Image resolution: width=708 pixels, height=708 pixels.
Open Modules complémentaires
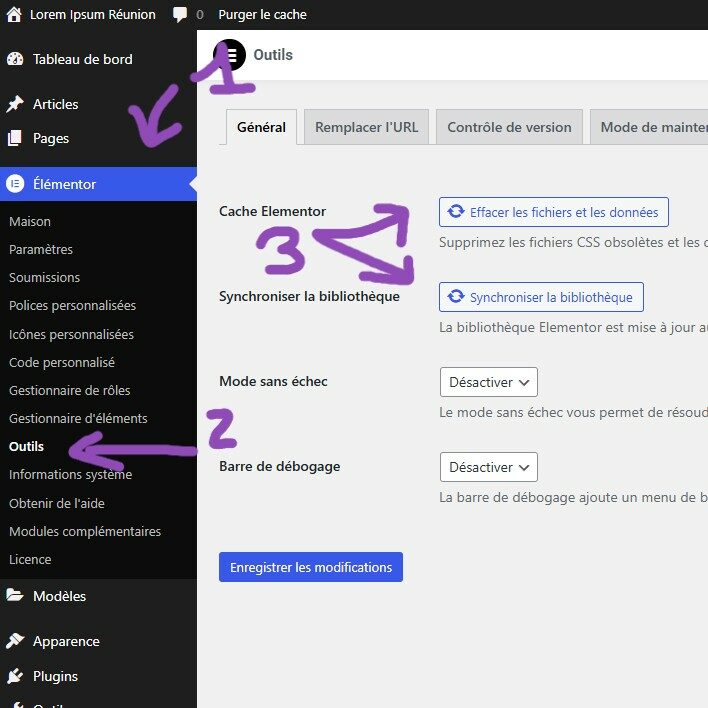pyautogui.click(x=85, y=531)
